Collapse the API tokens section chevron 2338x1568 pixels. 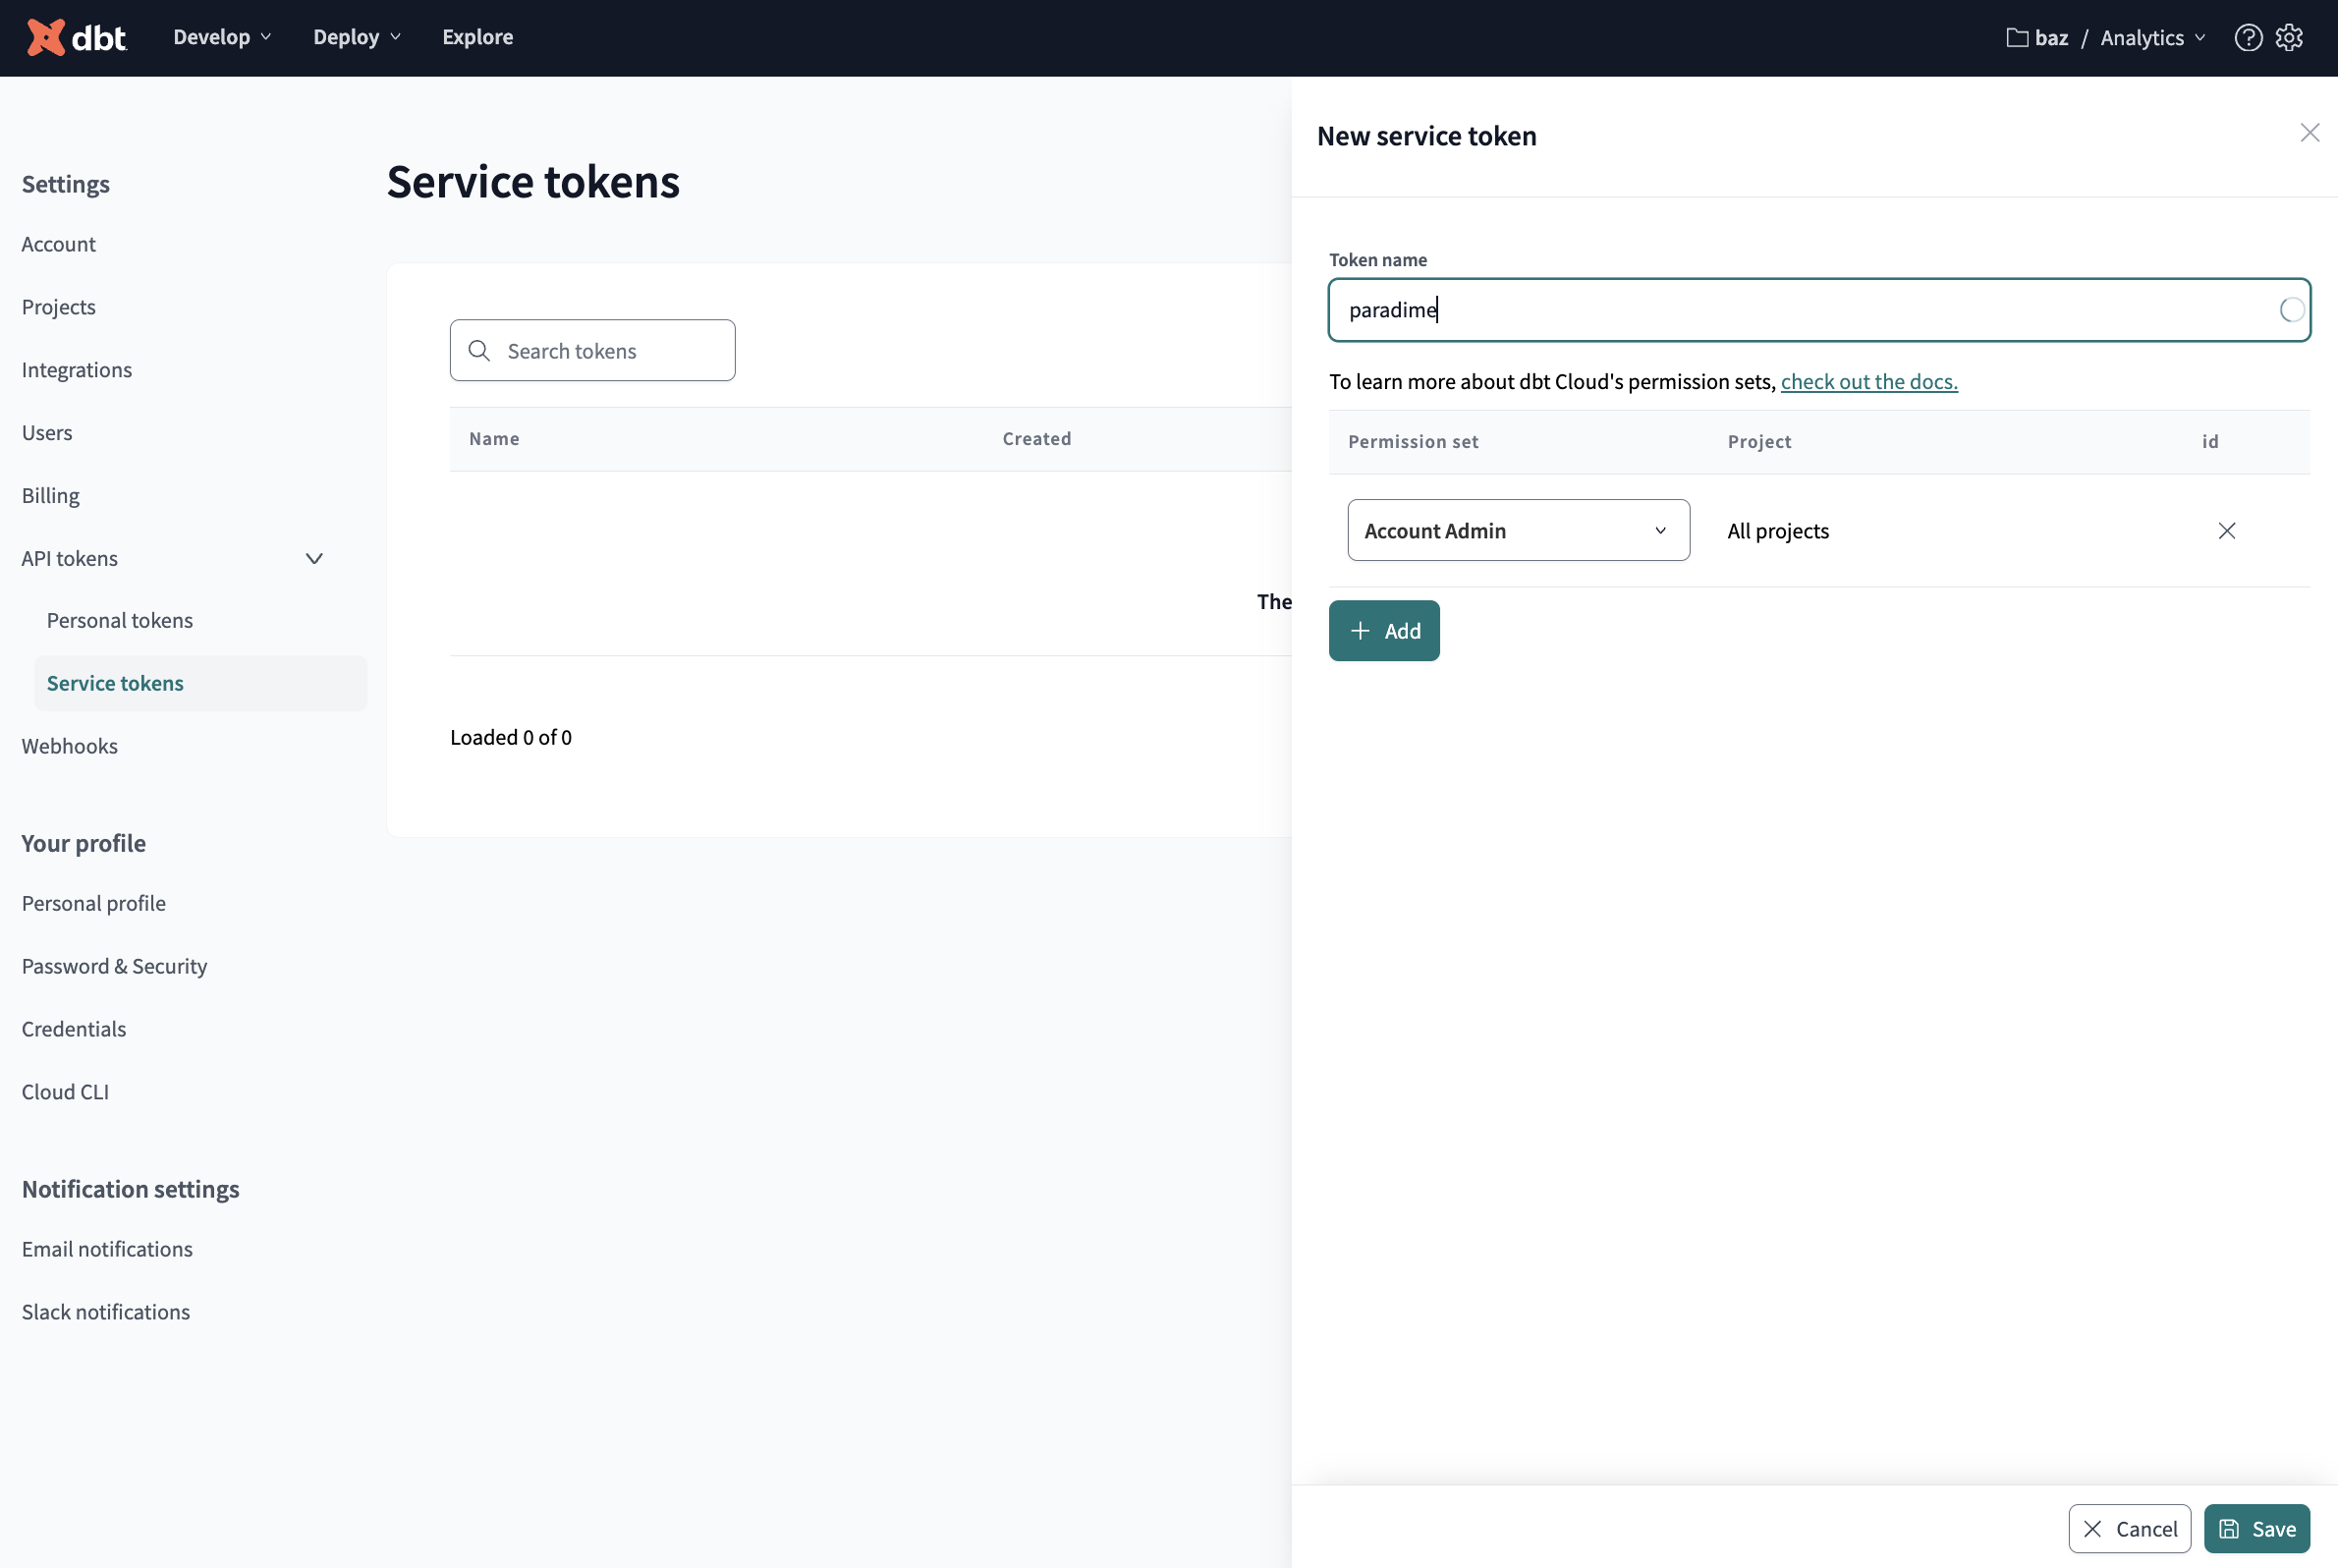coord(314,559)
